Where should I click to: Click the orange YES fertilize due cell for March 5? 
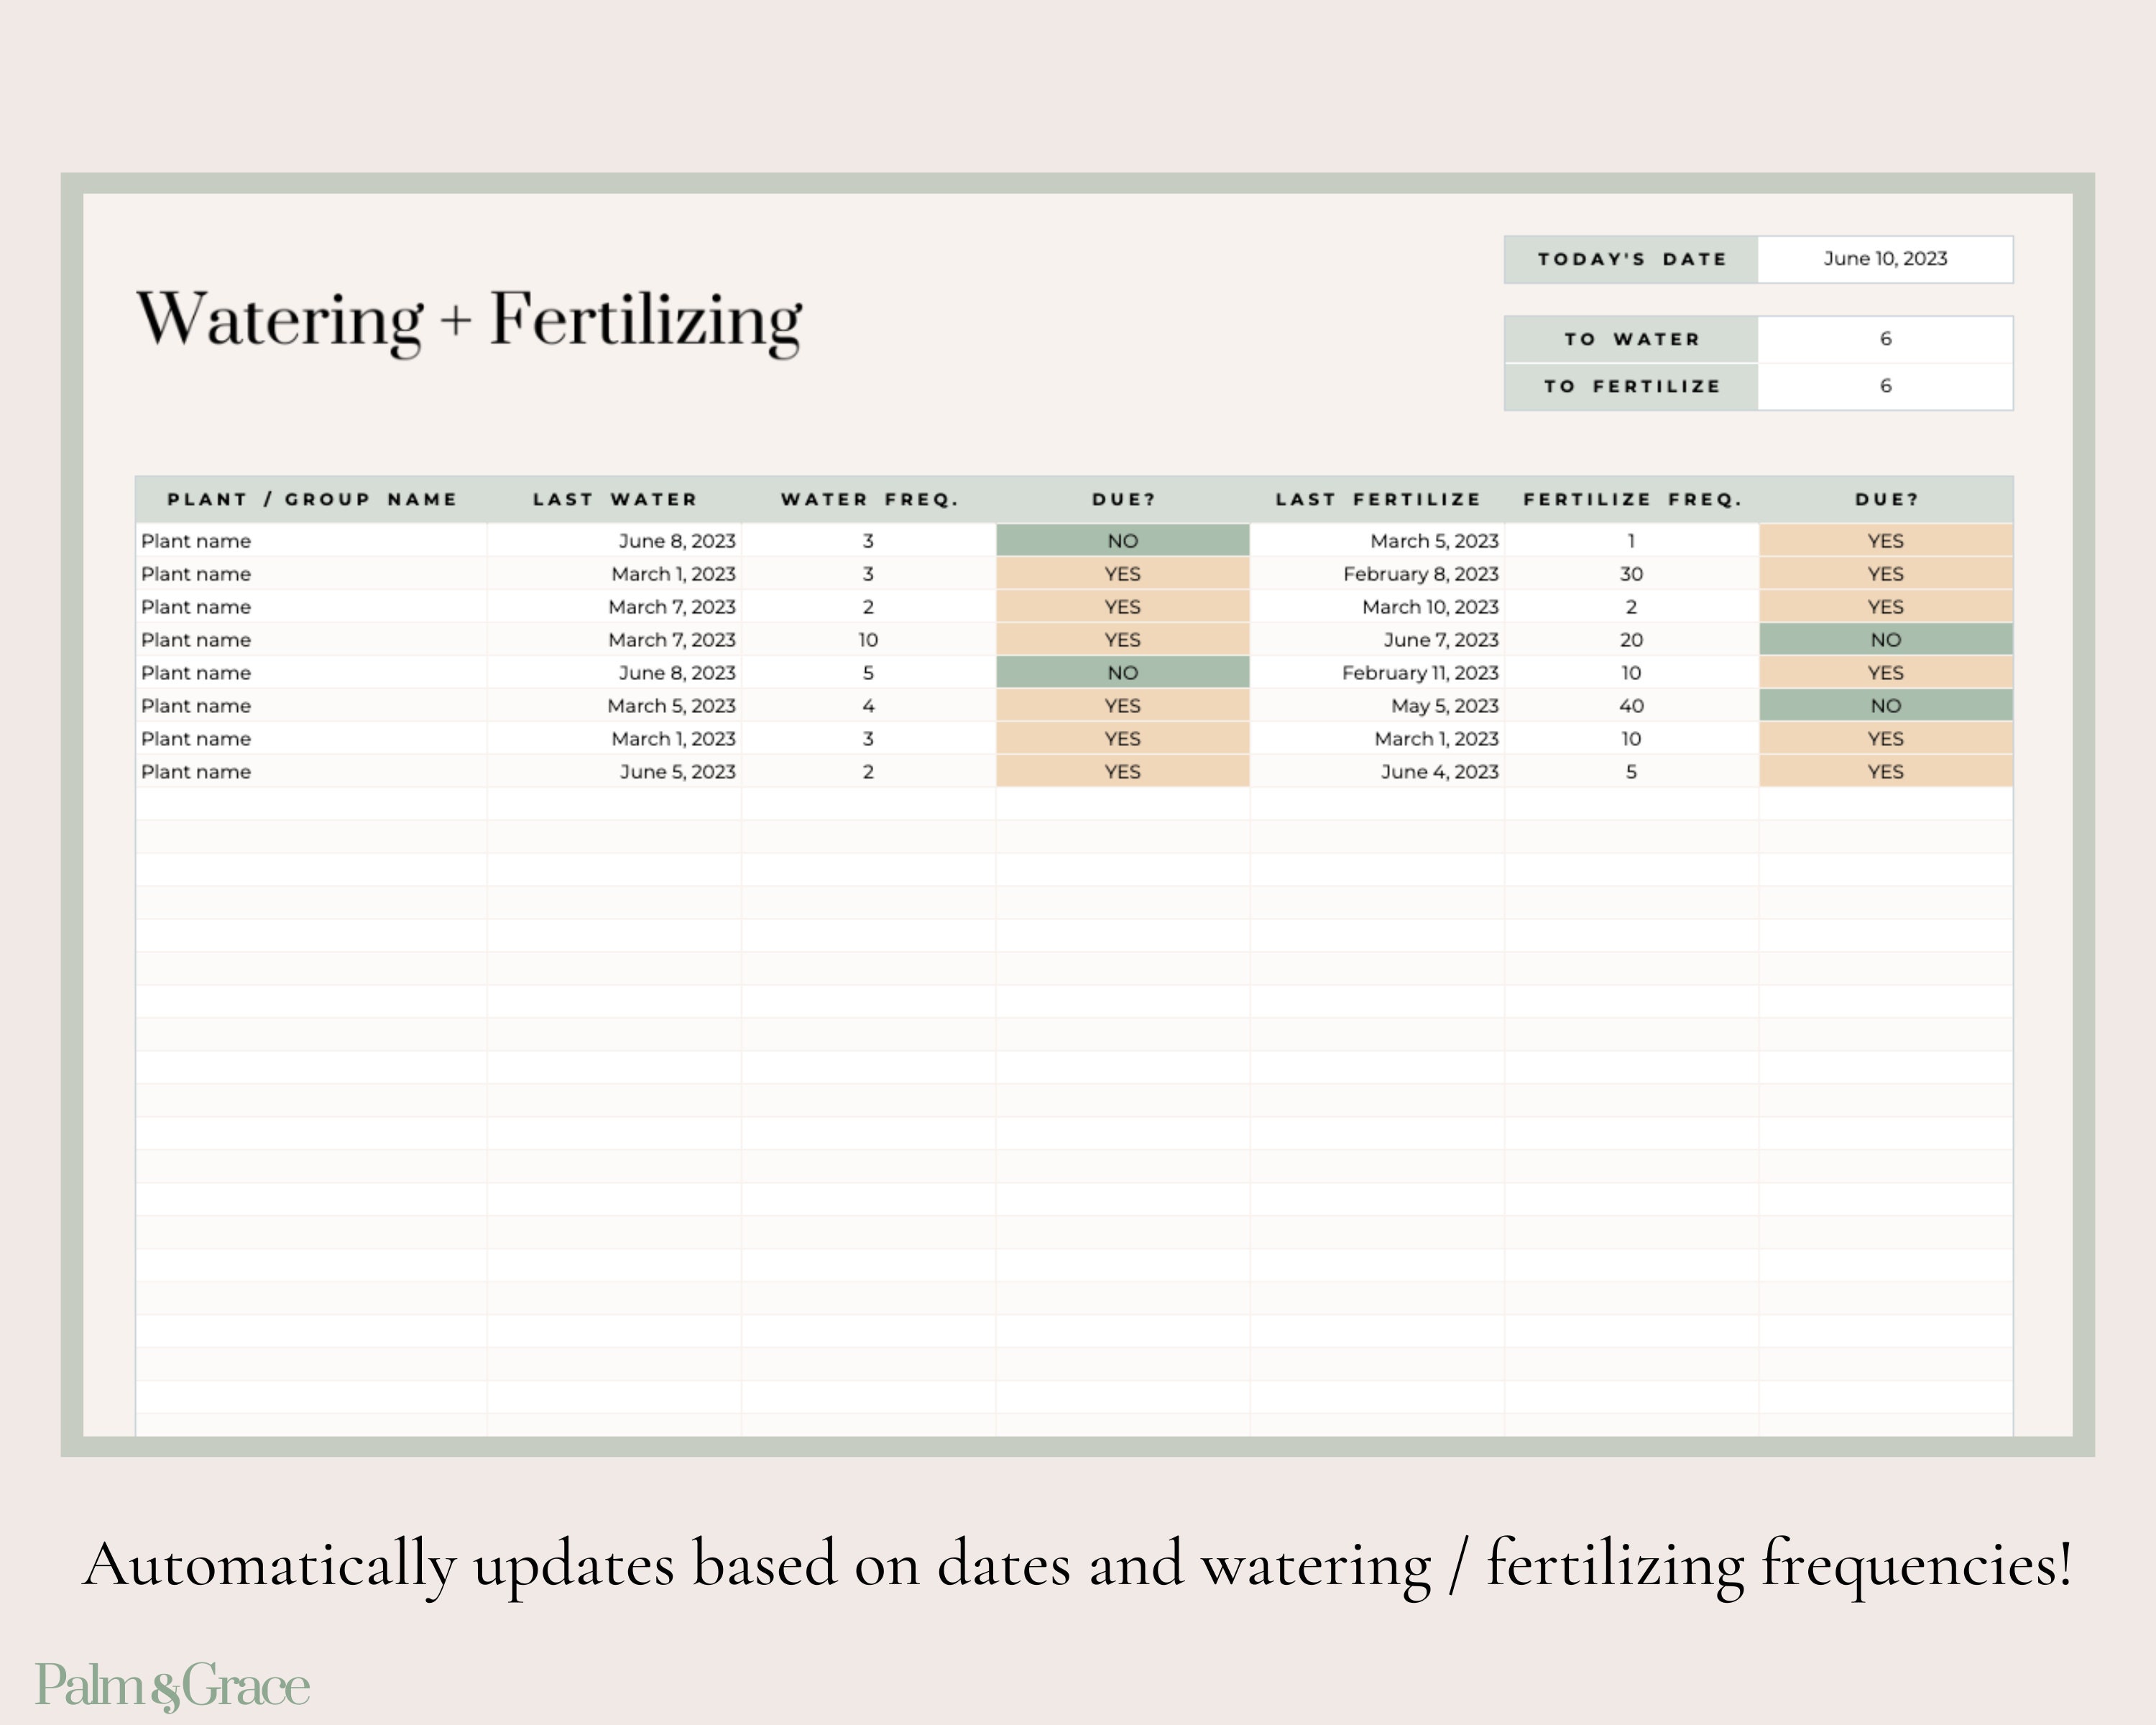tap(1884, 540)
